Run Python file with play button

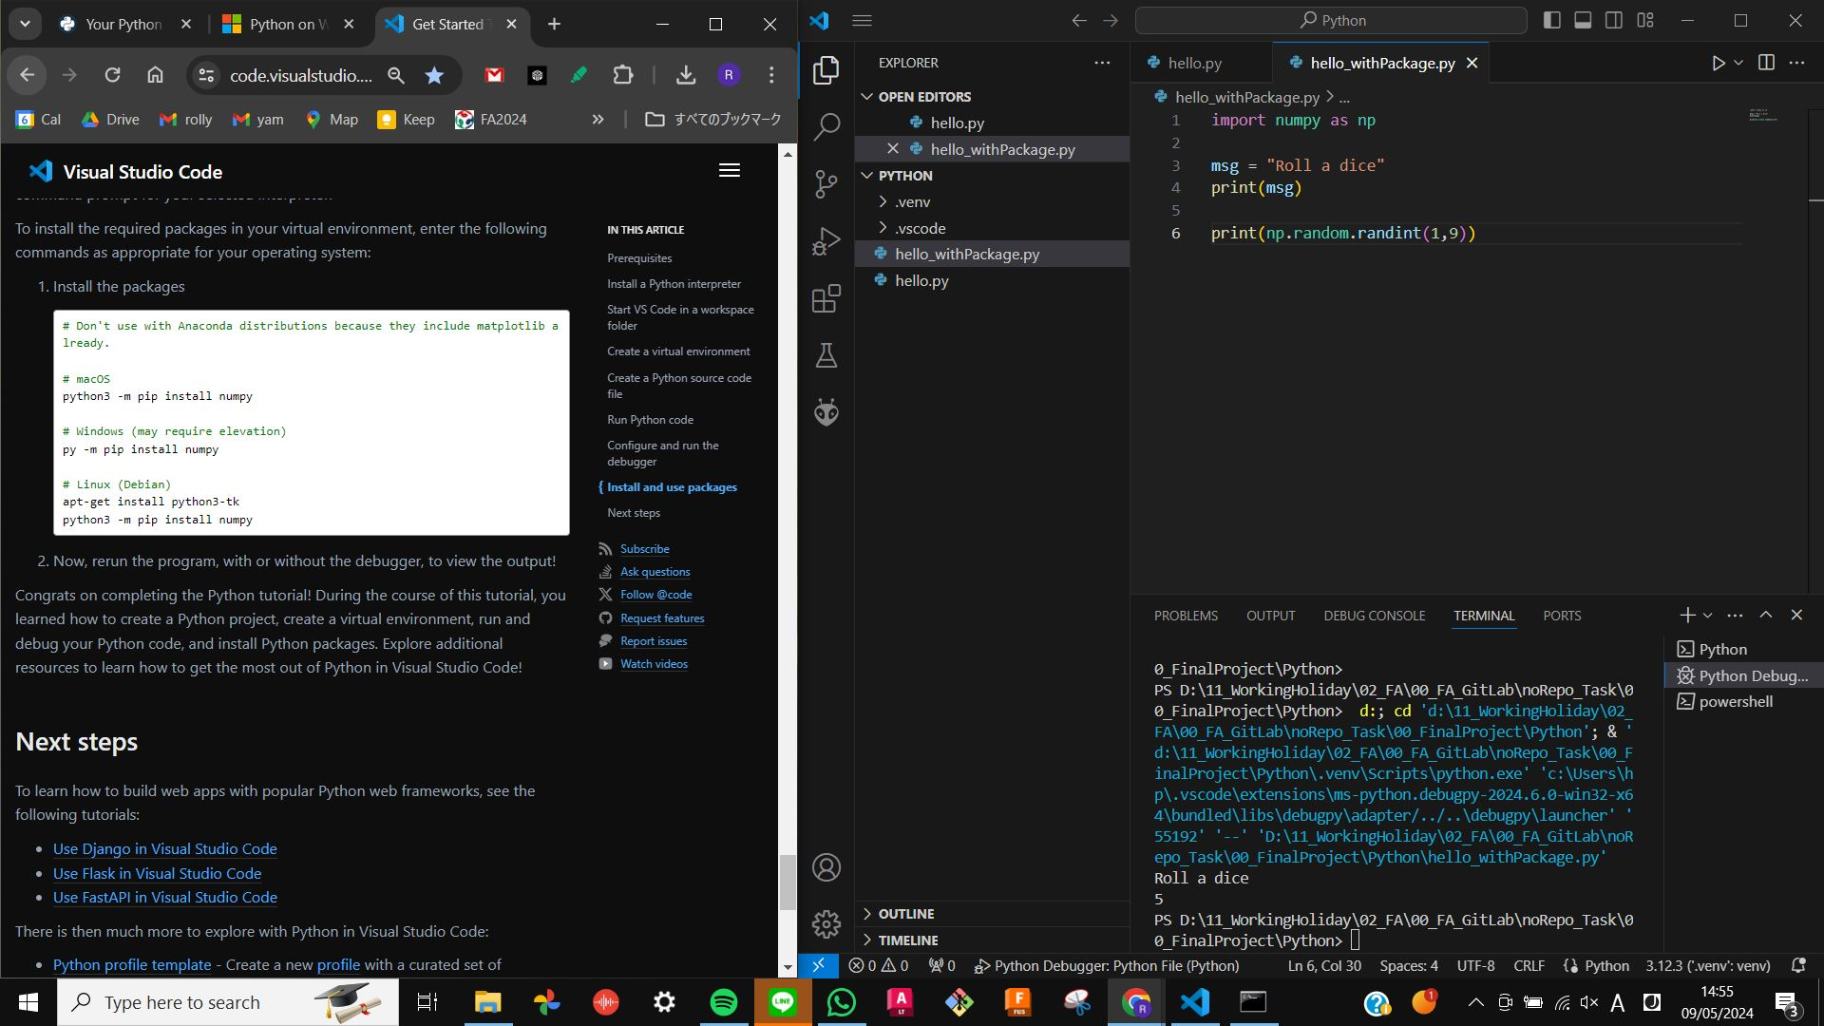tap(1718, 63)
